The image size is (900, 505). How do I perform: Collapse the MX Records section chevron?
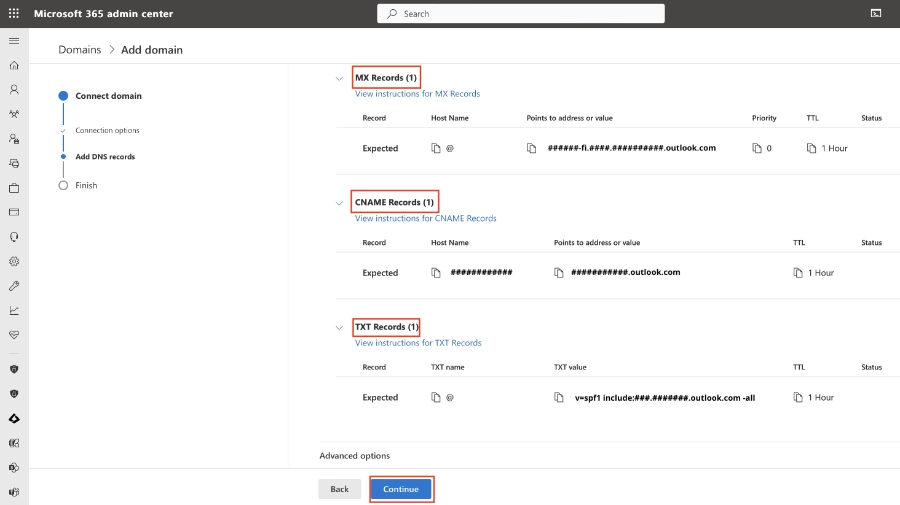click(339, 79)
